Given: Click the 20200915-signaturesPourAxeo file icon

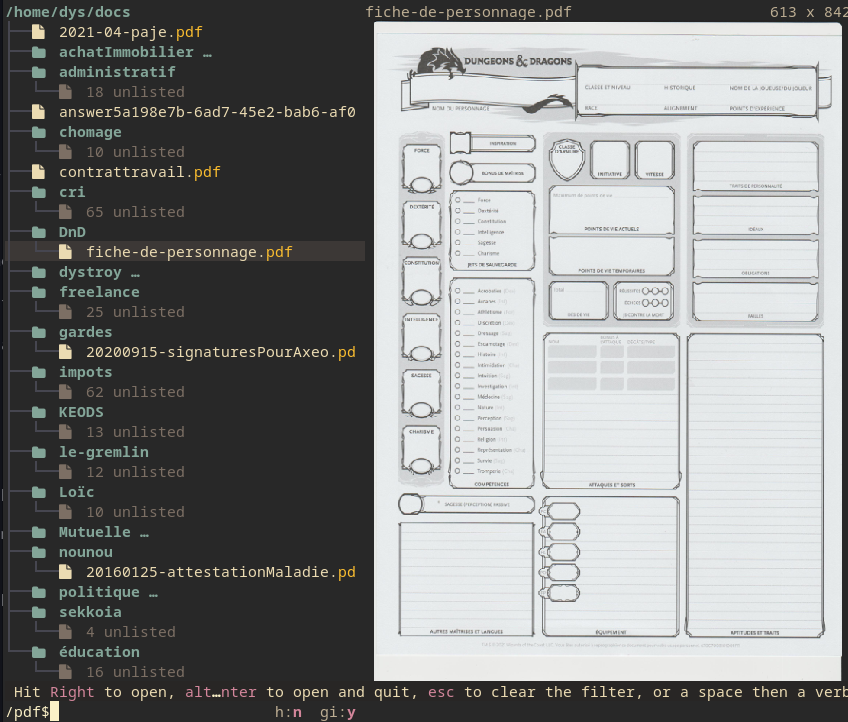Looking at the screenshot, I should (65, 352).
